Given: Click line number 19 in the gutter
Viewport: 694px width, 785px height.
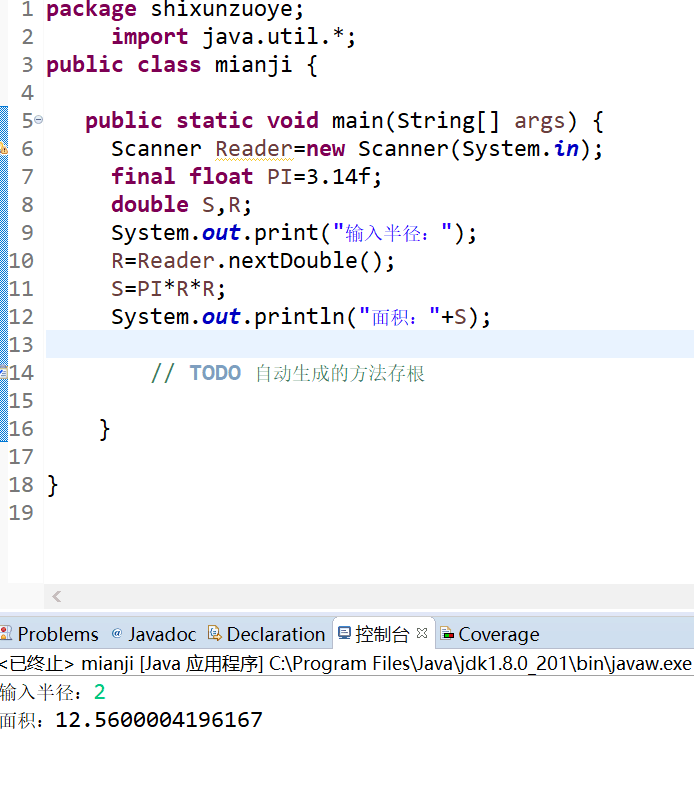Looking at the screenshot, I should point(21,513).
